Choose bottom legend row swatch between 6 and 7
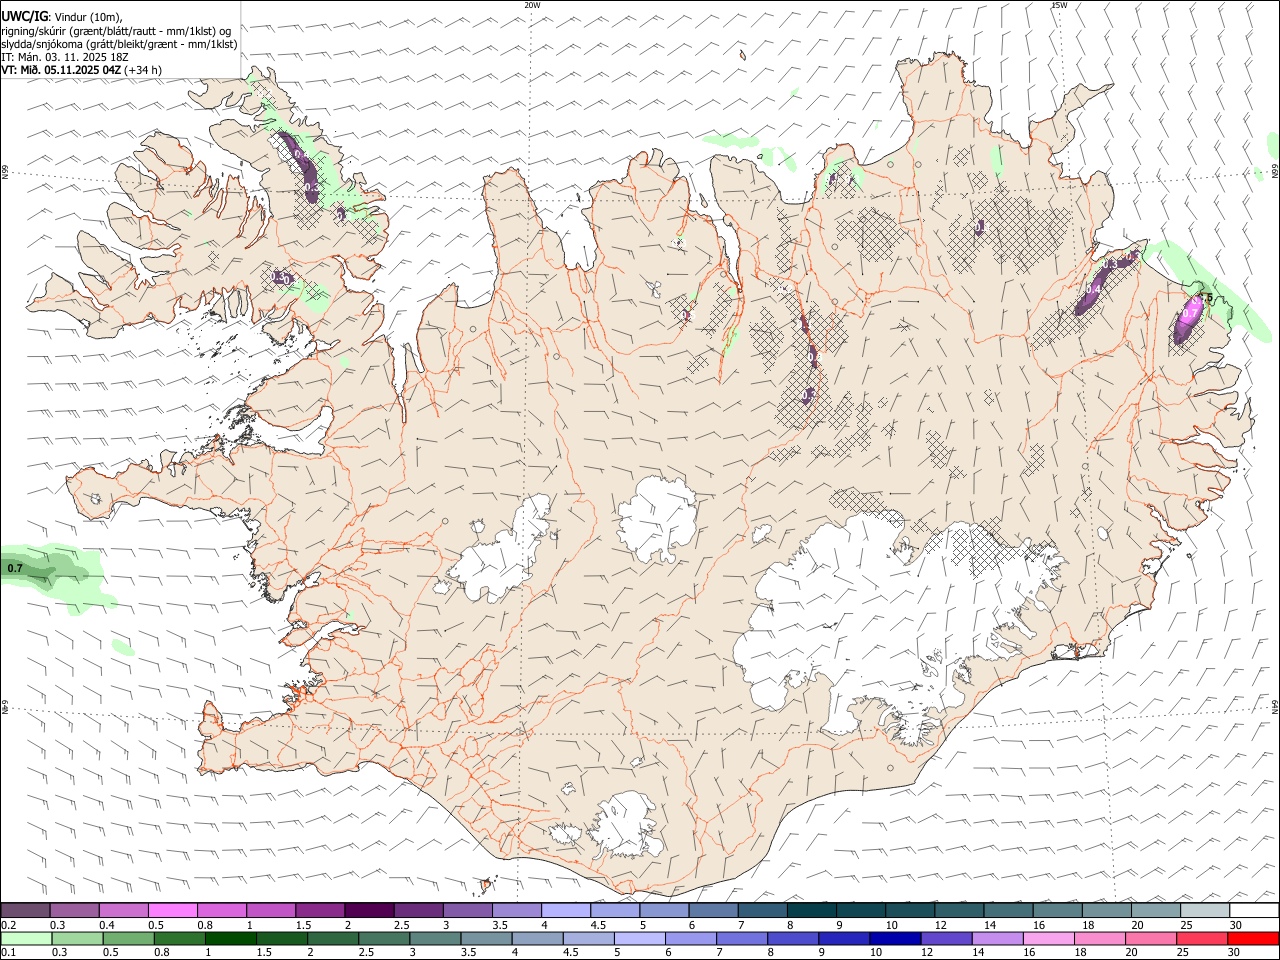Image resolution: width=1280 pixels, height=960 pixels. pyautogui.click(x=691, y=938)
